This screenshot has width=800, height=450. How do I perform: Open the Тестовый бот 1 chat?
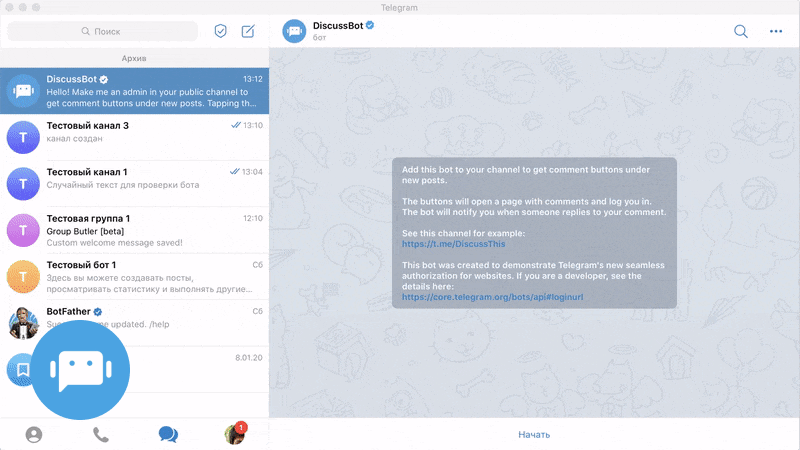[x=134, y=277]
